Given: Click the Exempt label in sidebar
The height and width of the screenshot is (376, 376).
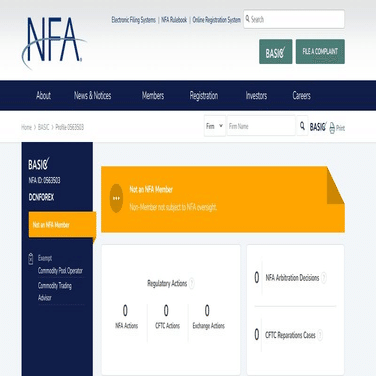Looking at the screenshot, I should tap(45, 258).
